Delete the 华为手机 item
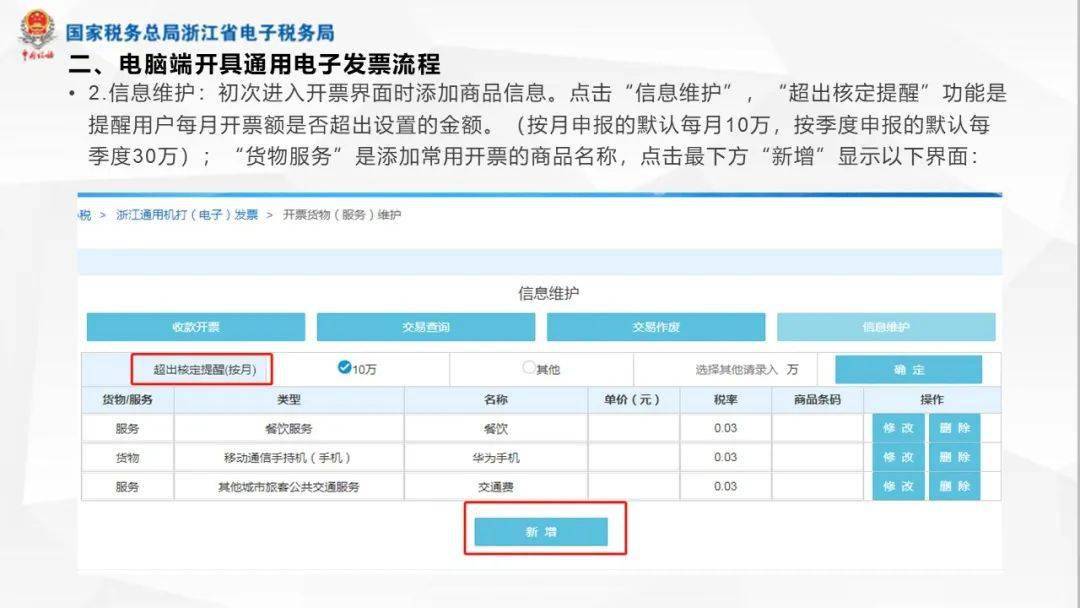This screenshot has height=608, width=1080. (x=953, y=457)
